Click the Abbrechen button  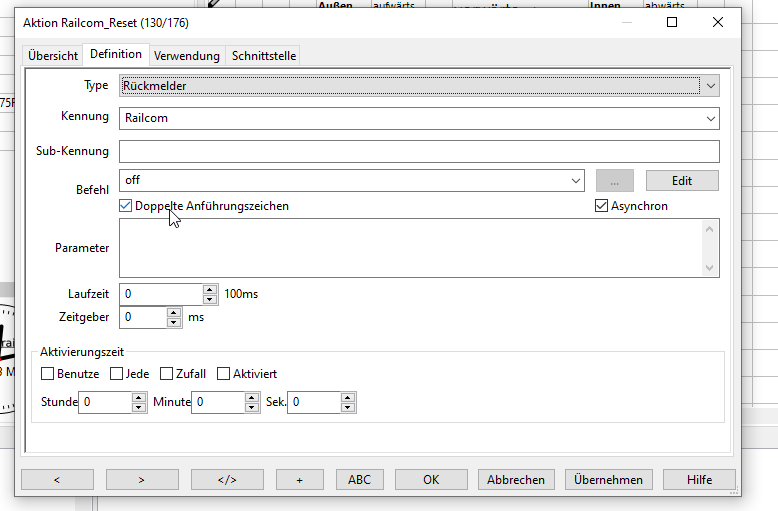click(516, 479)
